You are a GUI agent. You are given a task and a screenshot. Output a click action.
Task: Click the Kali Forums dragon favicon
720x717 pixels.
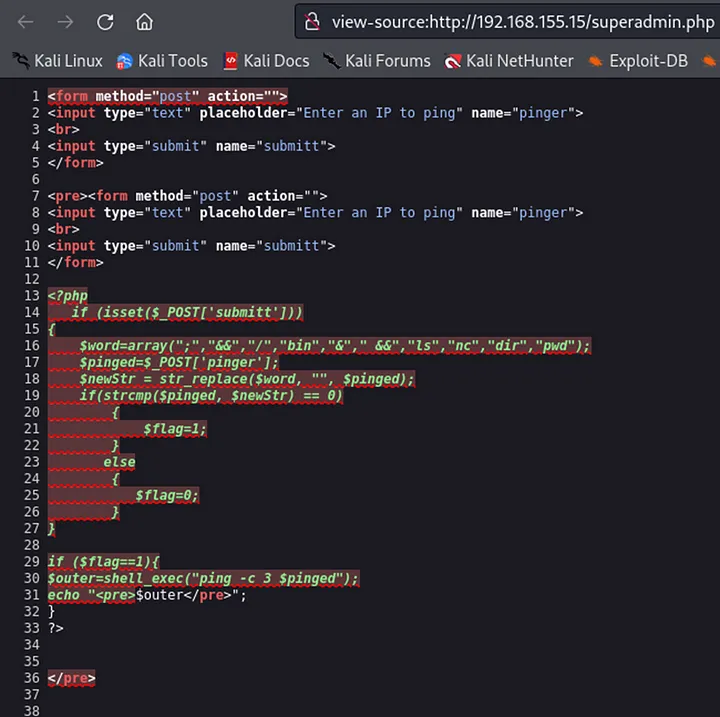(x=332, y=61)
